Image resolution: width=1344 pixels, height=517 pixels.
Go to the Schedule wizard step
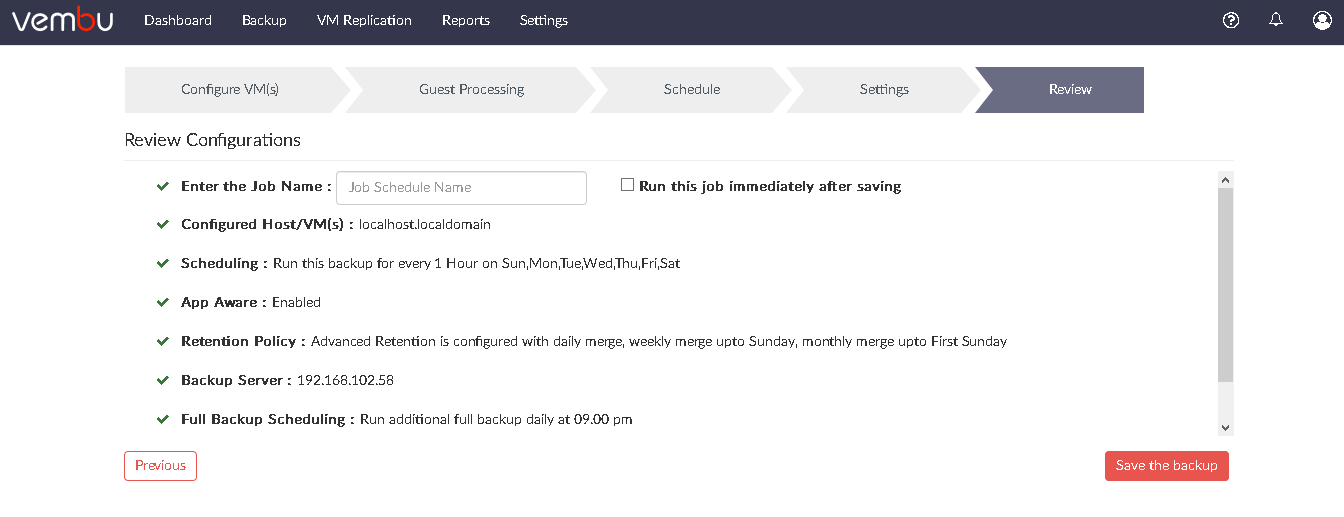coord(692,89)
